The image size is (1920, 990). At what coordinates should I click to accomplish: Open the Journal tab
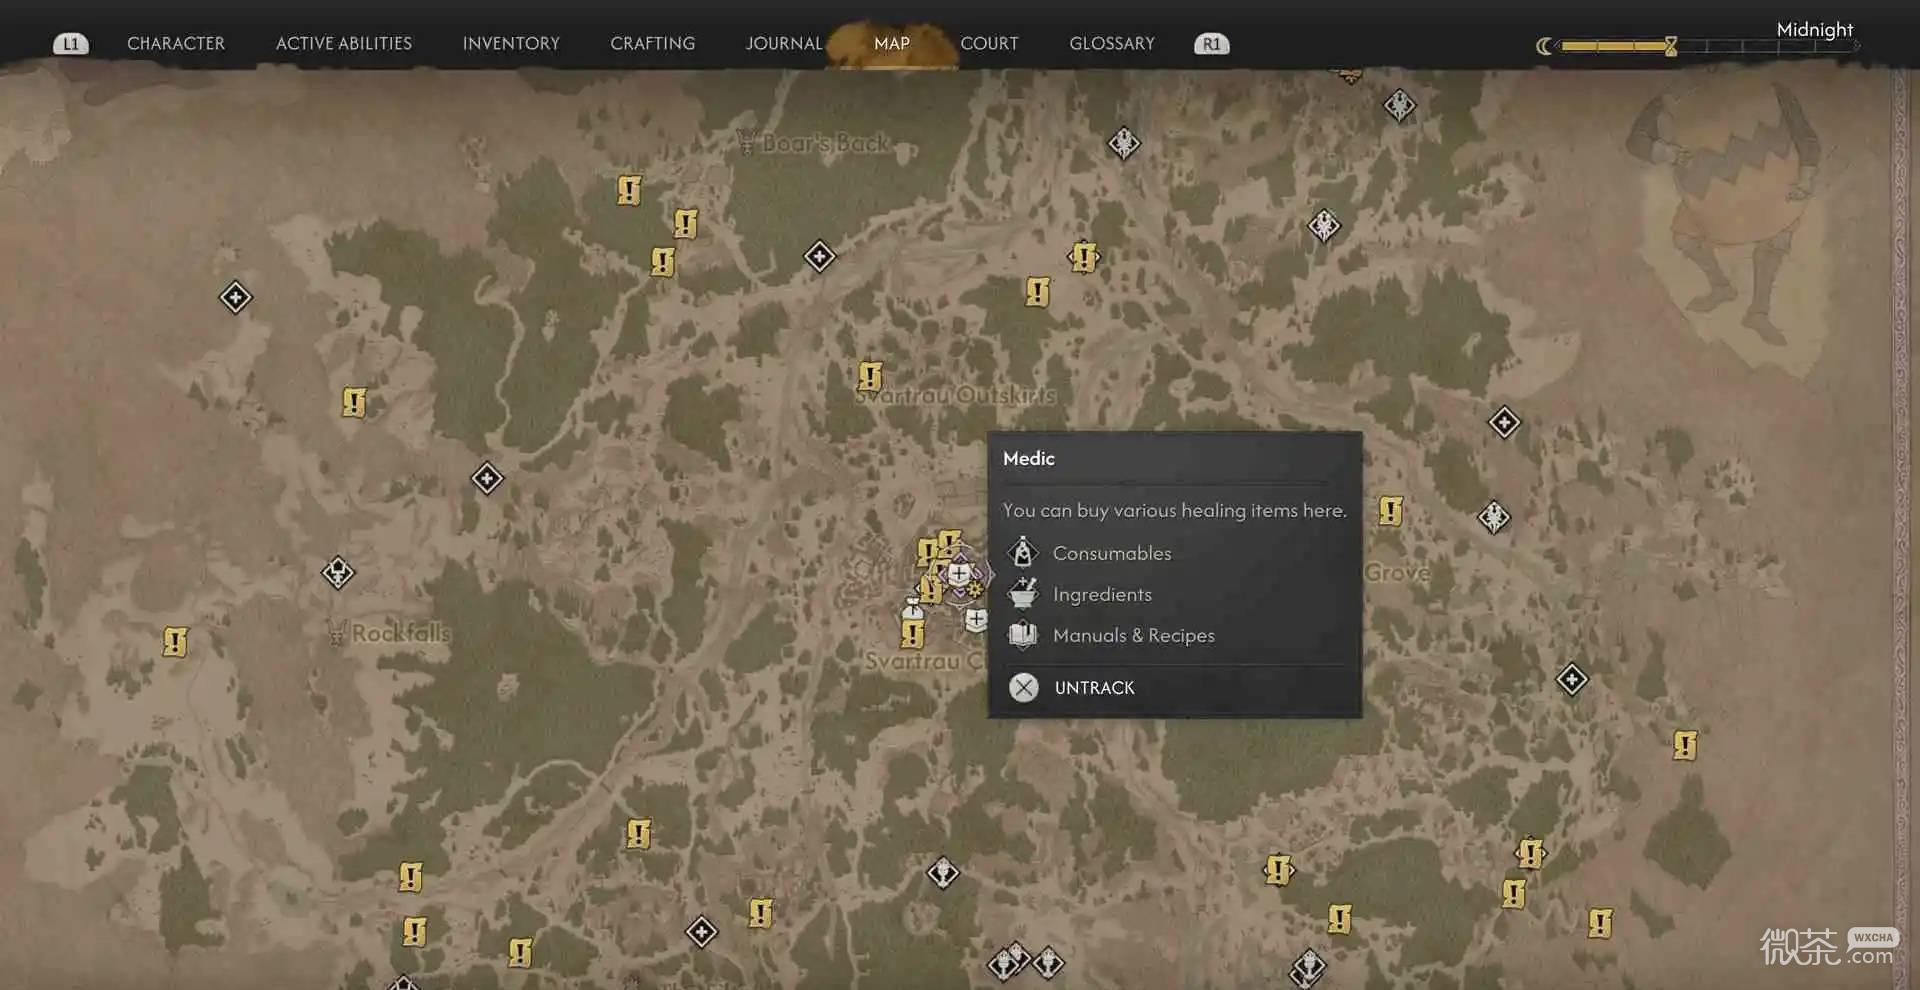tap(784, 43)
